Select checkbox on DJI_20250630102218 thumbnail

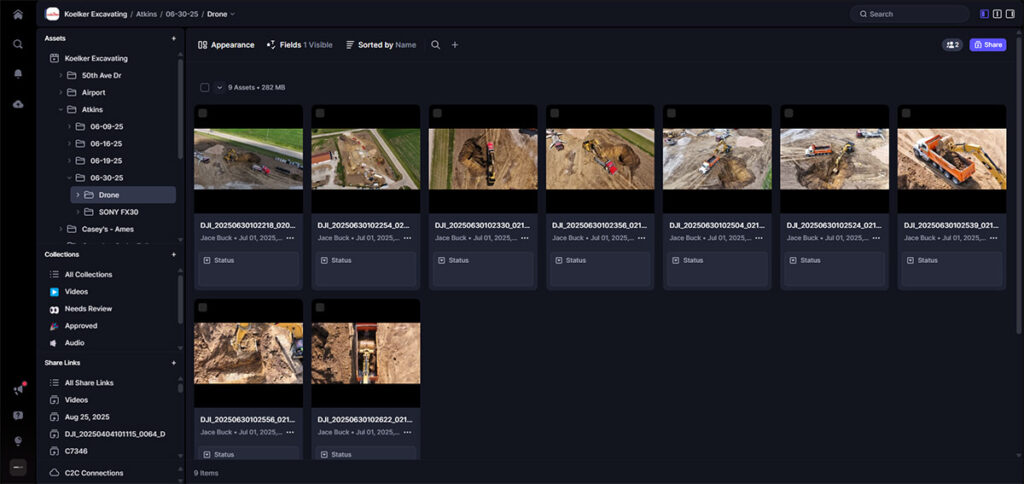click(203, 114)
